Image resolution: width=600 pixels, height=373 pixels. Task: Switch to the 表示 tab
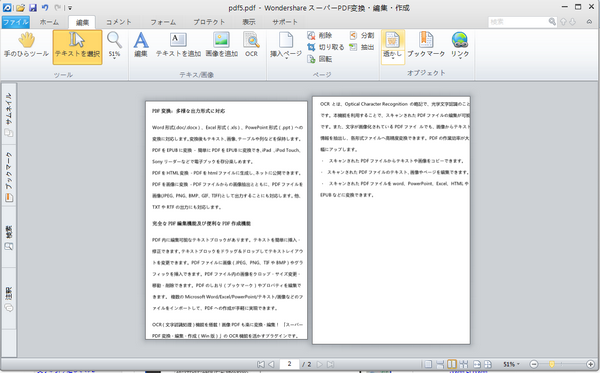coord(249,22)
